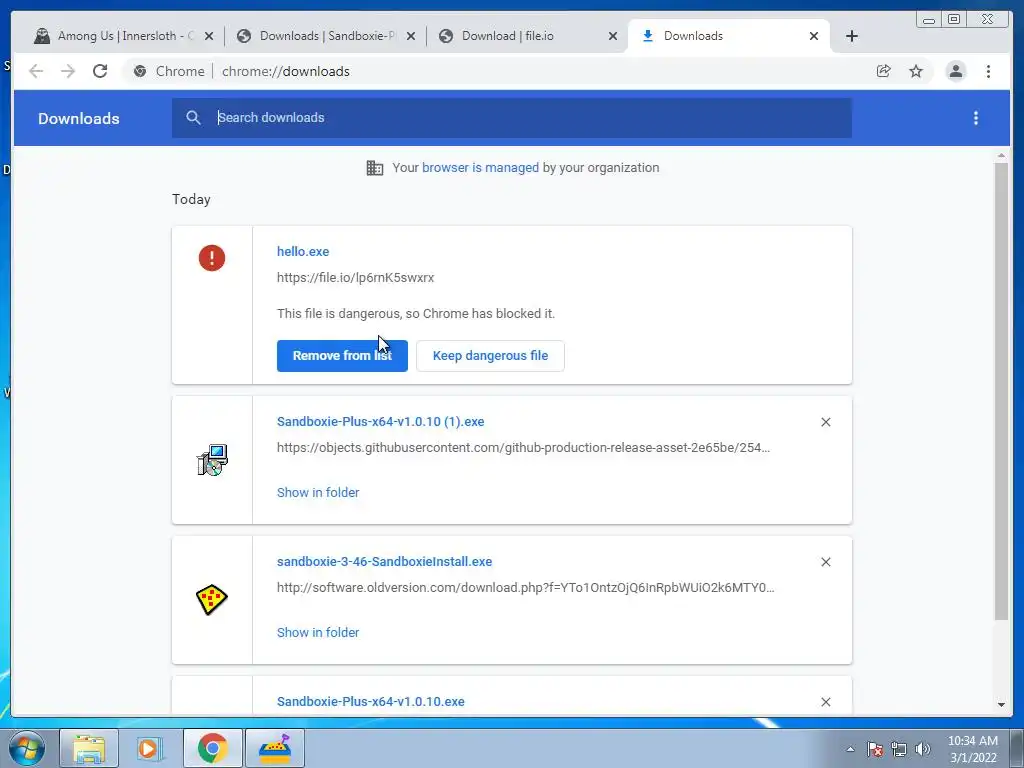Open the Sandboxie-Plus-x64-v1.0.10.exe link
The image size is (1024, 768).
tap(371, 701)
